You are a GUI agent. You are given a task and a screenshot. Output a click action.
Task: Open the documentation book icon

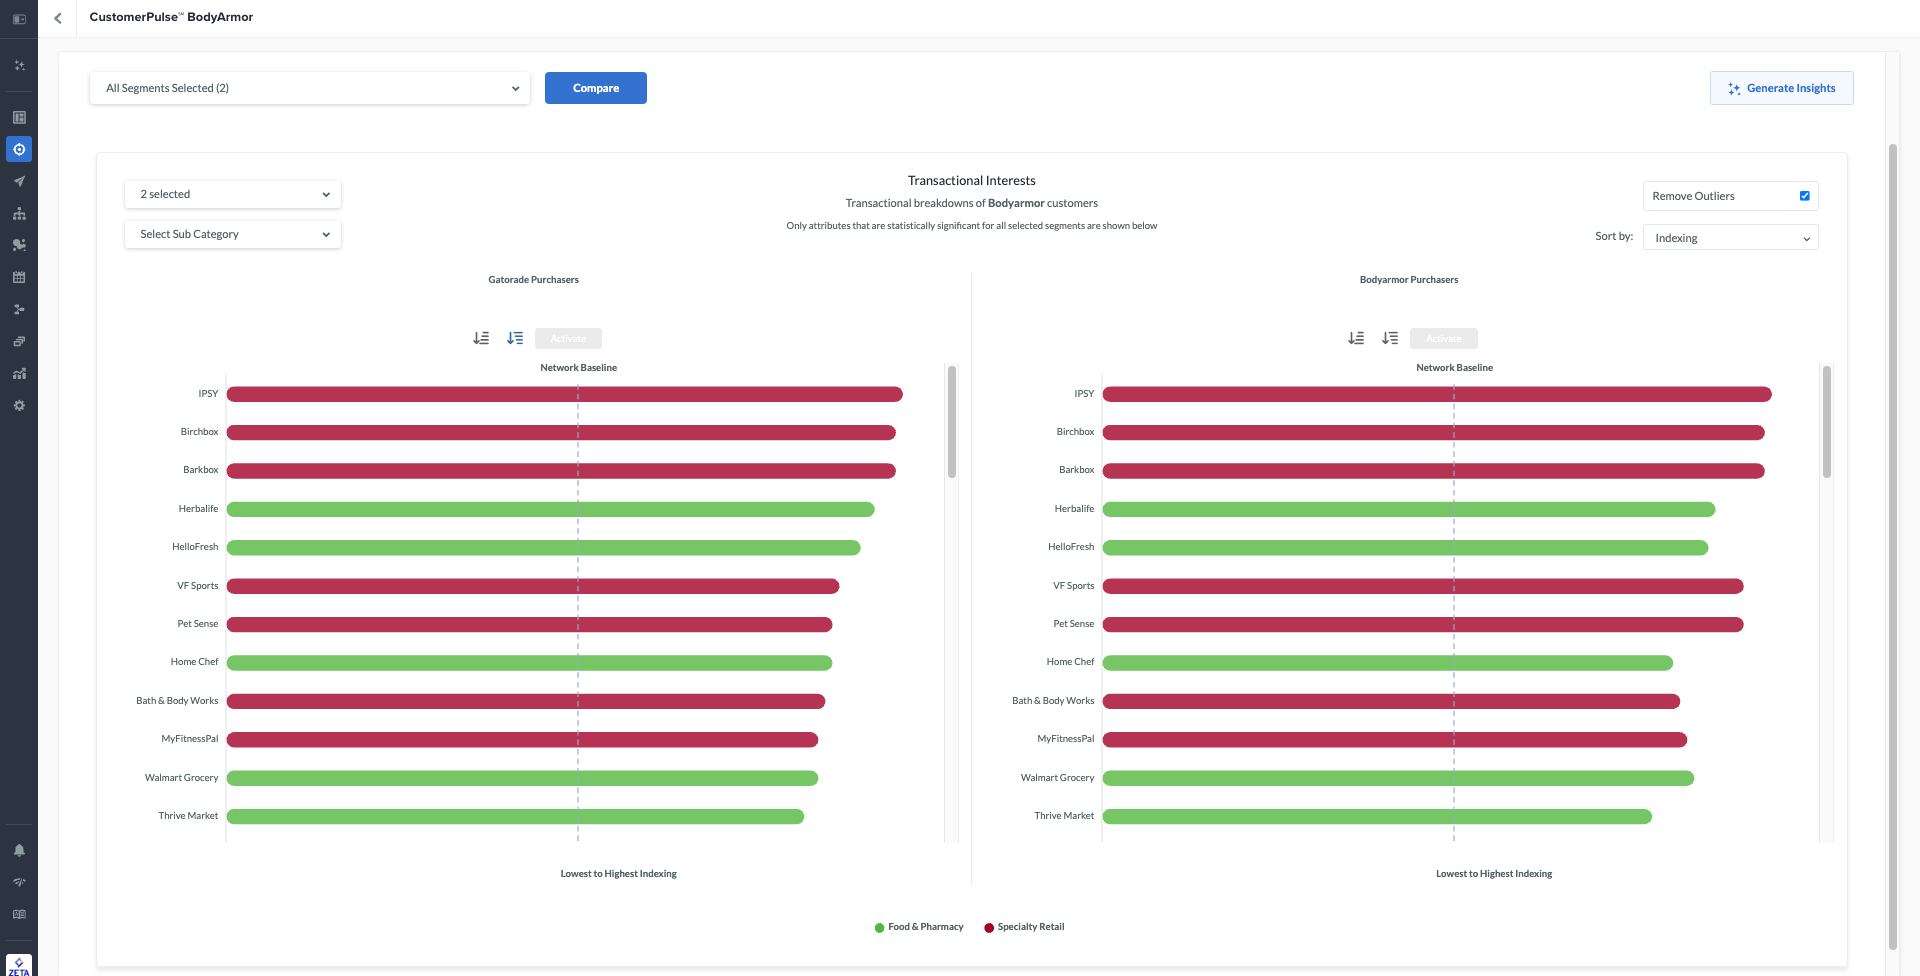coord(19,914)
